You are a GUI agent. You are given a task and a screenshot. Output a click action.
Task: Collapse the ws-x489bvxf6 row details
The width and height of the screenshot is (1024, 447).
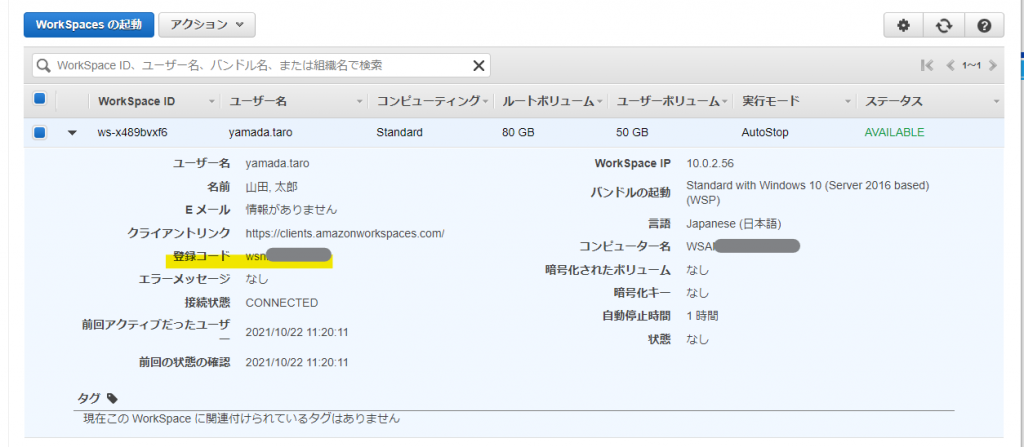click(72, 133)
